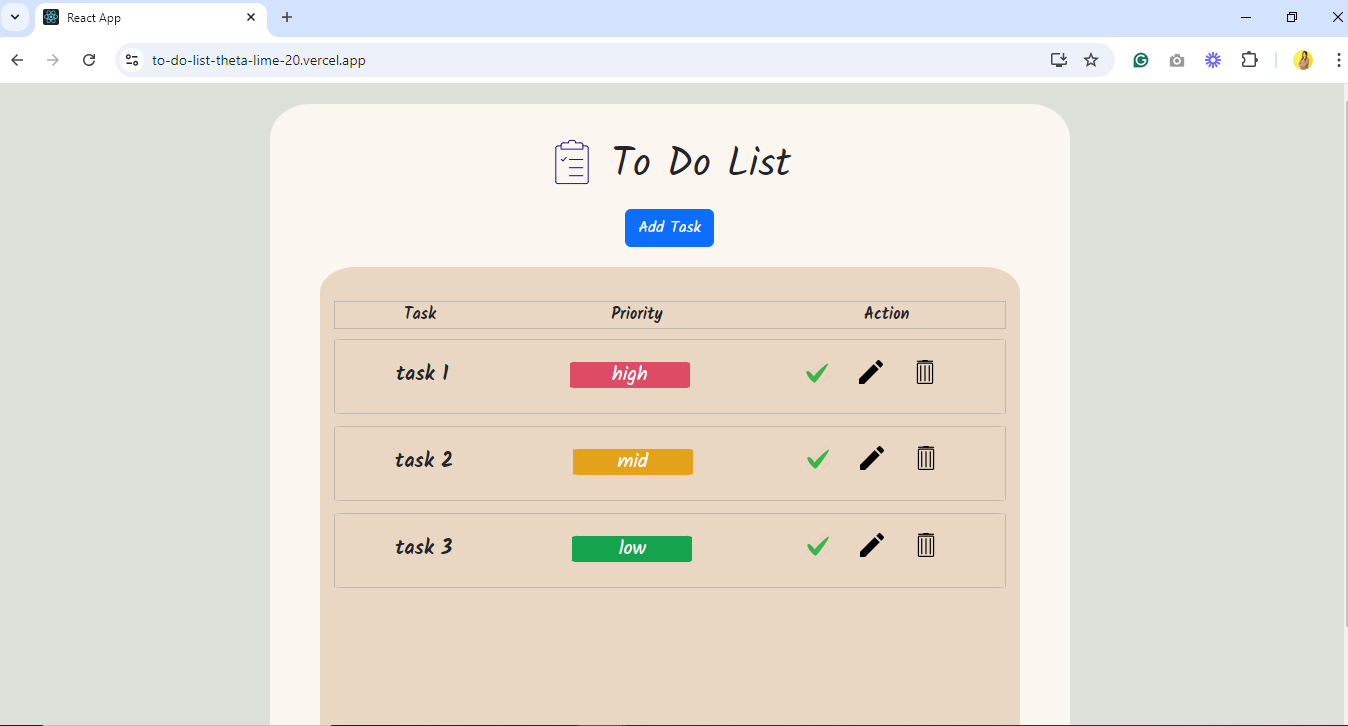Image resolution: width=1348 pixels, height=726 pixels.
Task: Open a new browser tab
Action: [287, 17]
